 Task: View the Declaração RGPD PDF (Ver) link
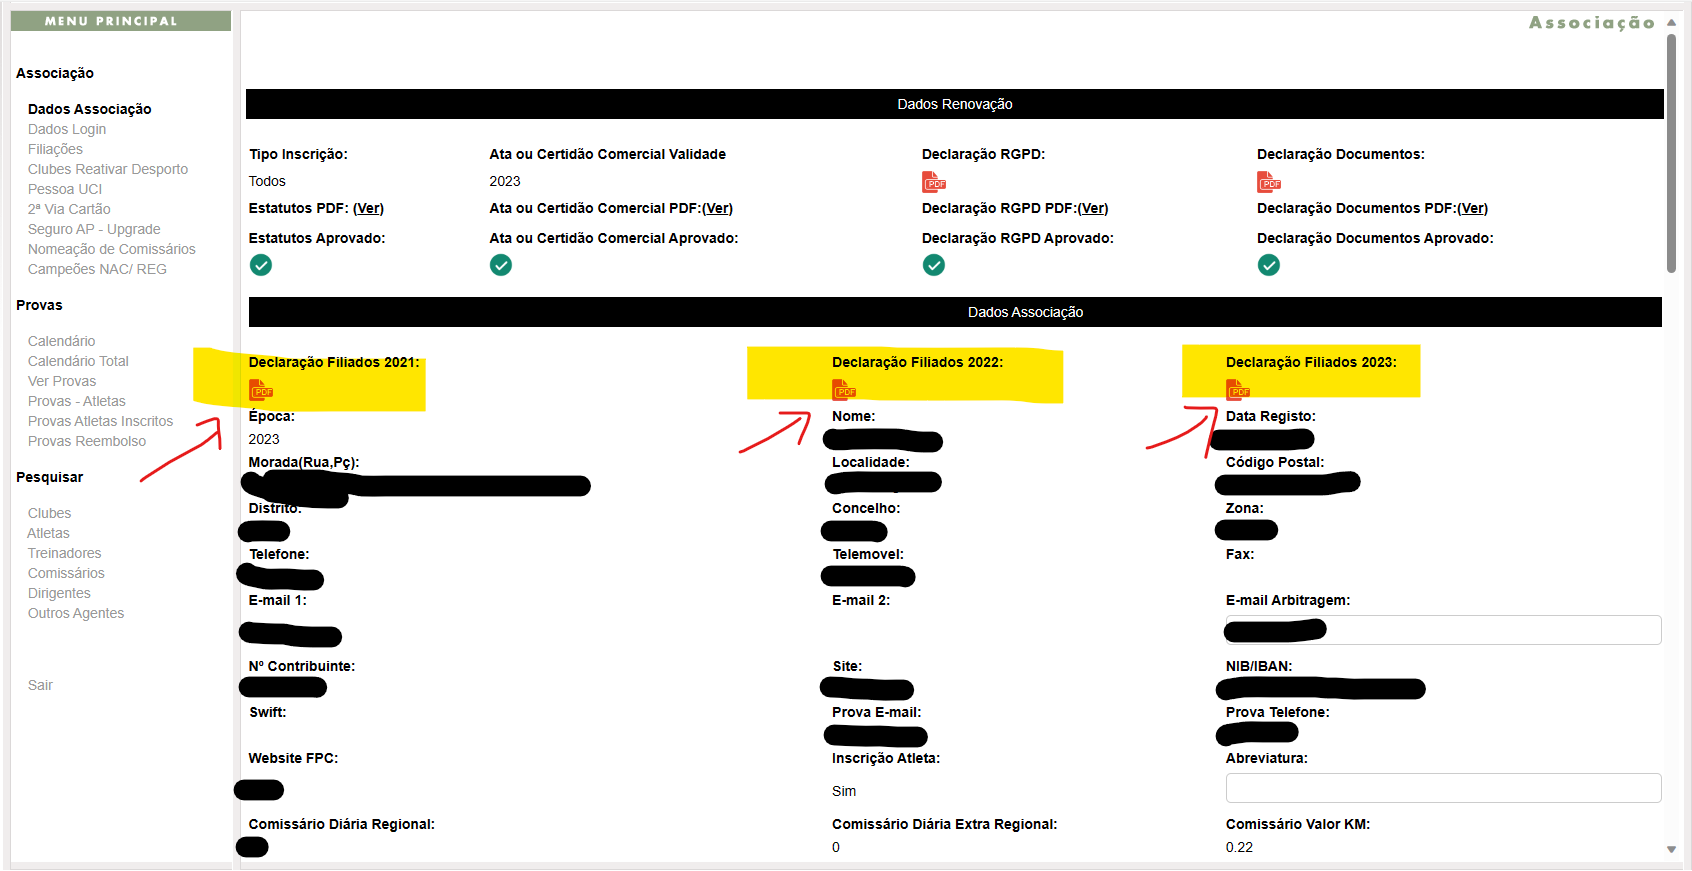(1092, 208)
